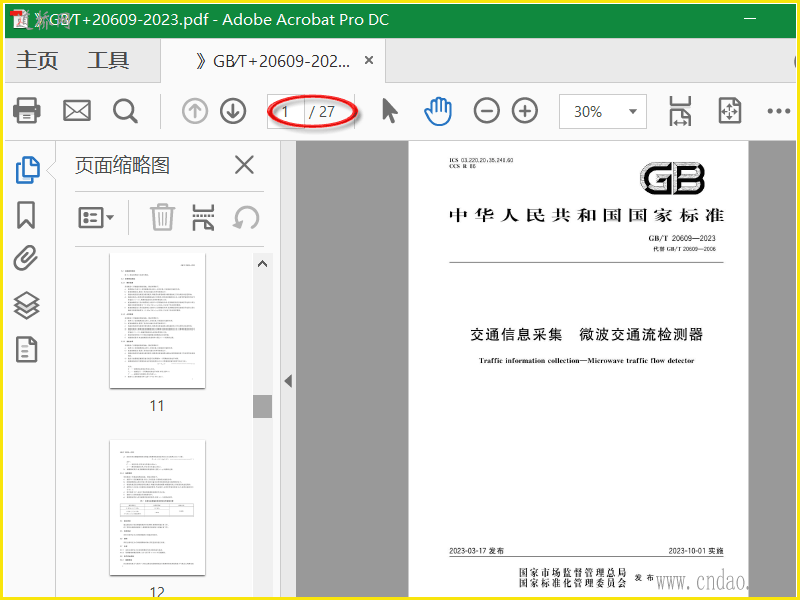Open the 主页 tab

tap(37, 61)
